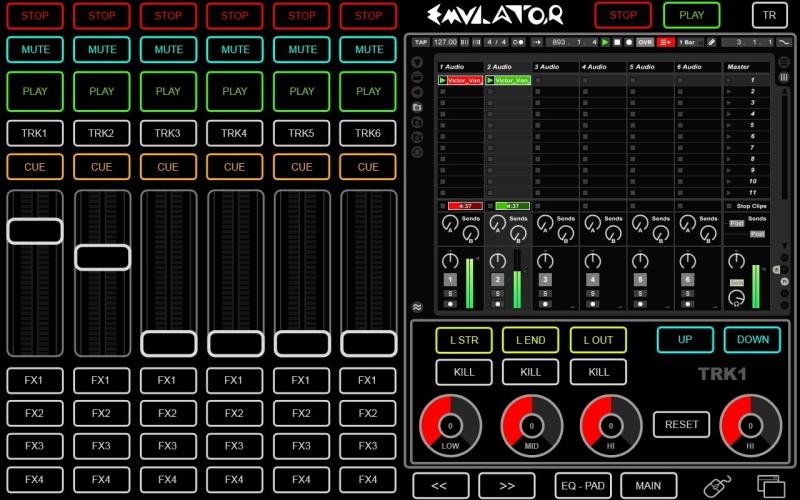
Task: Toggle MUTE on the first track
Action: (35, 49)
